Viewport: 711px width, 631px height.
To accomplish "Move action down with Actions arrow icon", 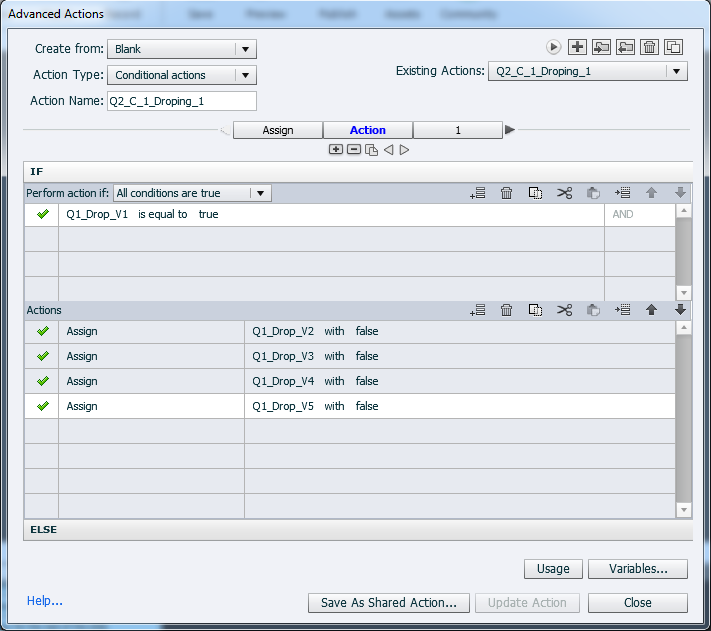I will tap(680, 311).
